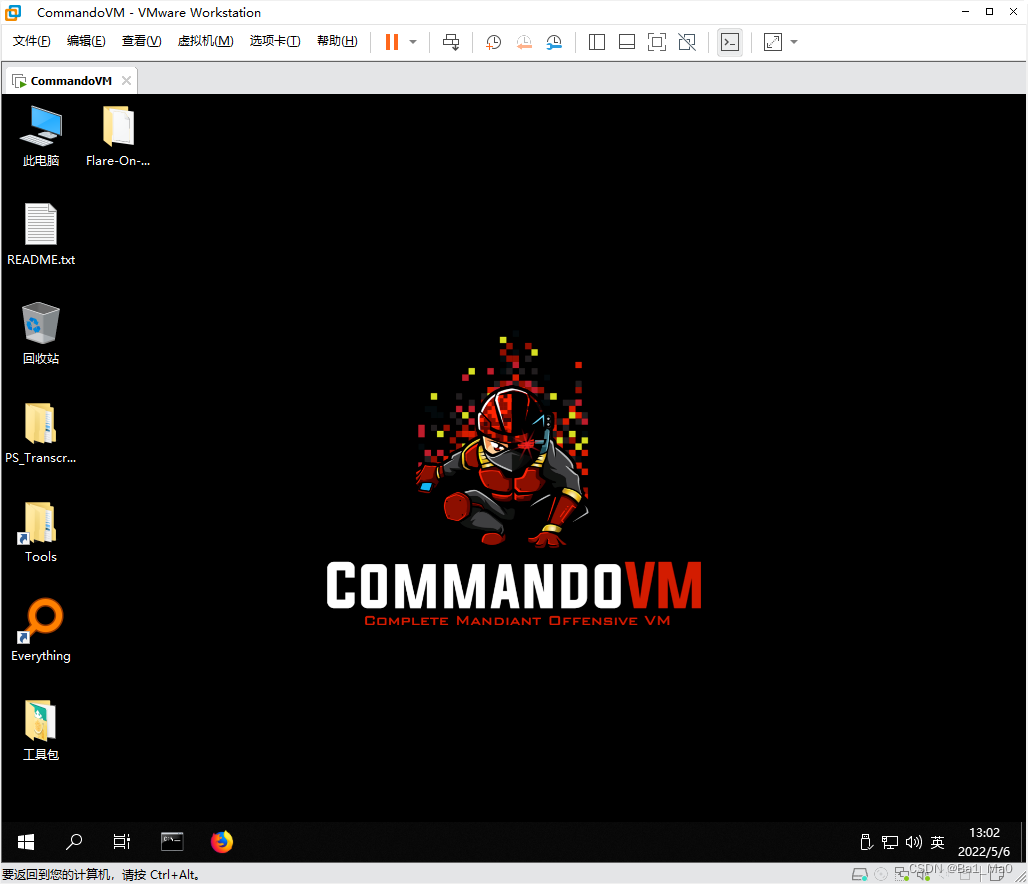
Task: Revert the VM to its snapshot
Action: [x=524, y=42]
